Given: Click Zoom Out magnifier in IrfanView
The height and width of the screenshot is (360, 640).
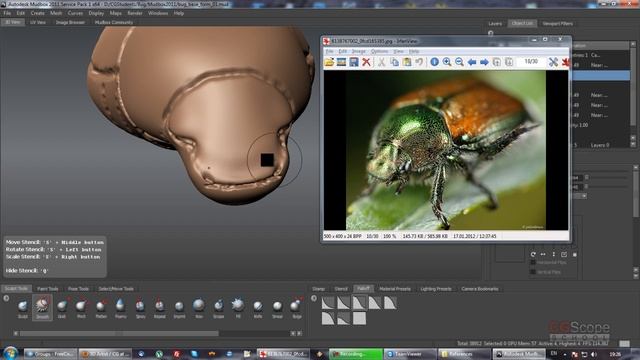Looking at the screenshot, I should (459, 62).
